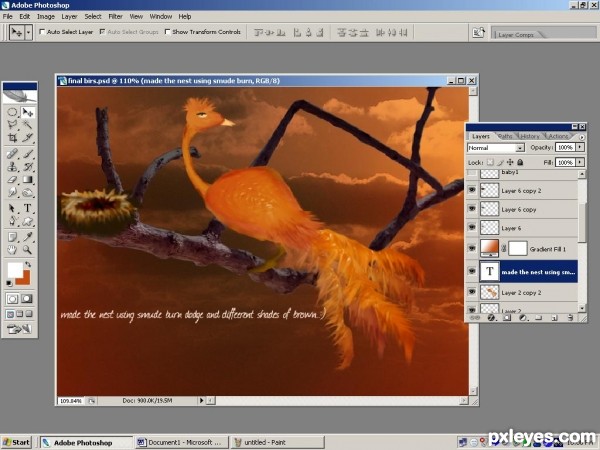Reset to default black and white colors
Viewport: 600px width, 450px height.
point(9,283)
